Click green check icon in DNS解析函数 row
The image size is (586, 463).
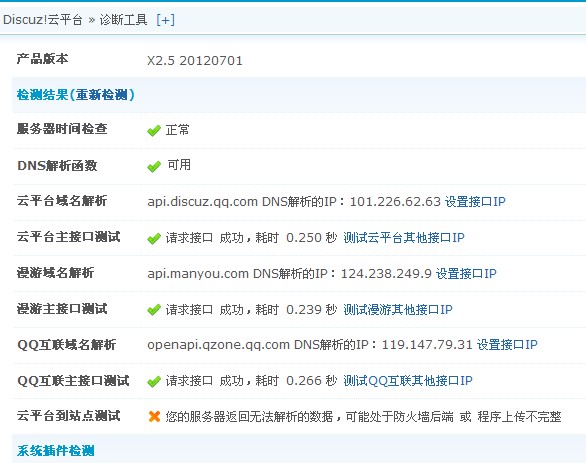coord(154,167)
